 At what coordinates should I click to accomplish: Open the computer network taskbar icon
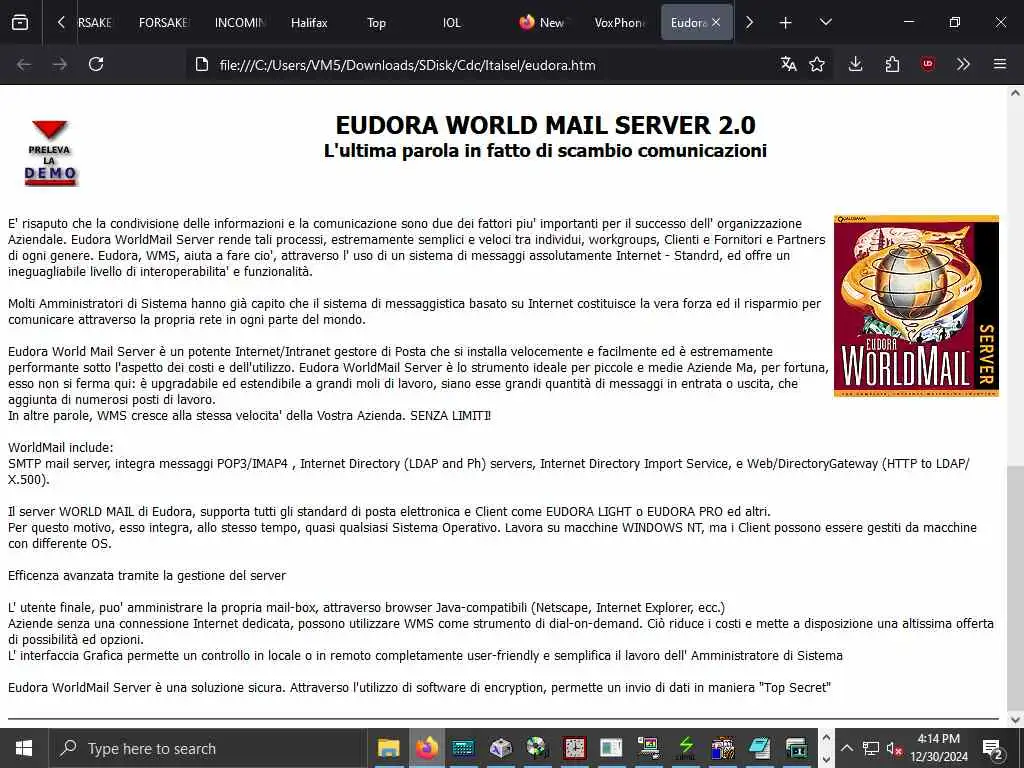point(648,748)
